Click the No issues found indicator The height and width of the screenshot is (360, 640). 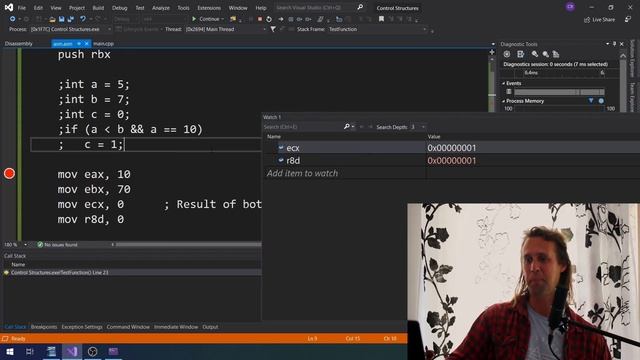(x=57, y=245)
